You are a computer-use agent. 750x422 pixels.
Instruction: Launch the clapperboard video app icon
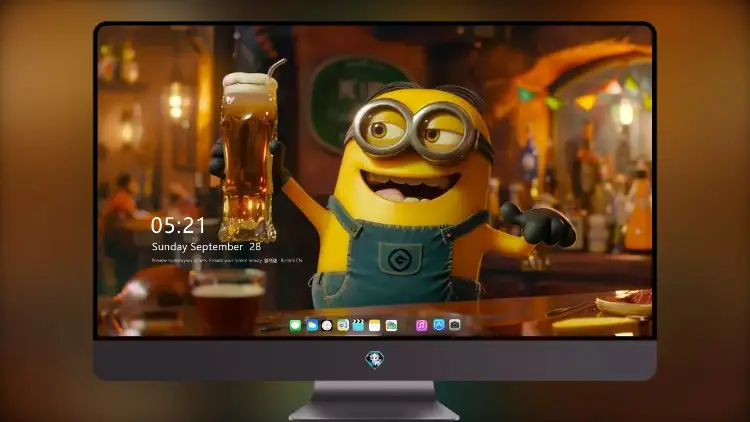(x=358, y=325)
